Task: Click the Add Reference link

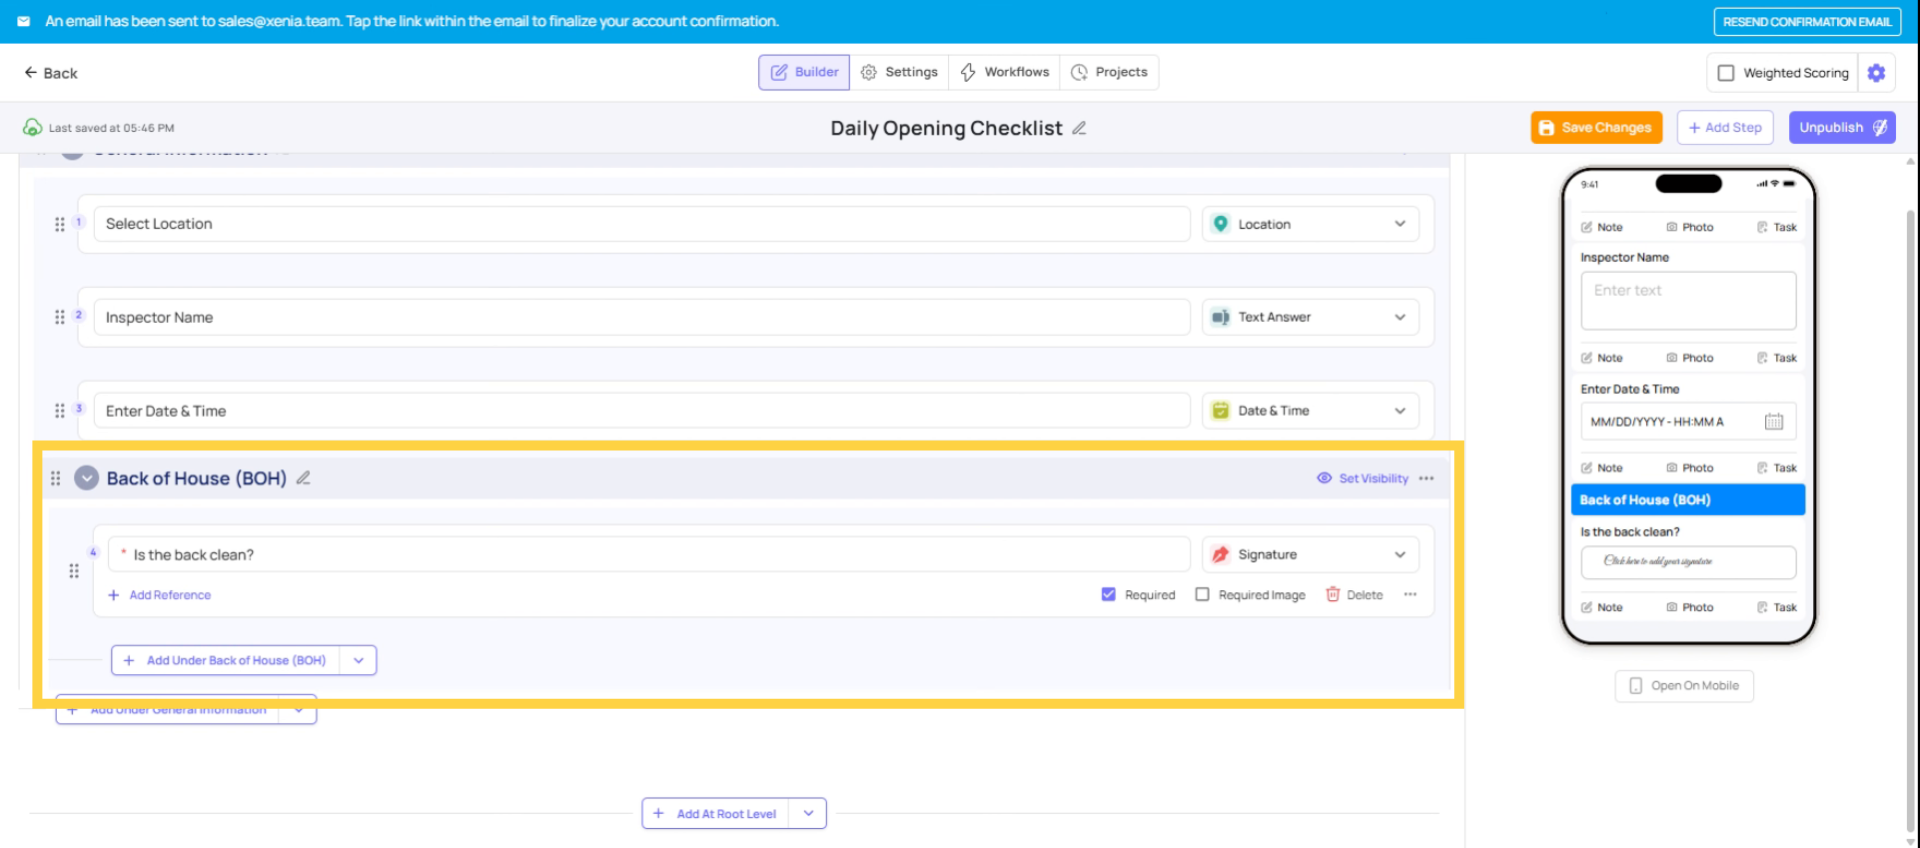Action: click(x=169, y=595)
